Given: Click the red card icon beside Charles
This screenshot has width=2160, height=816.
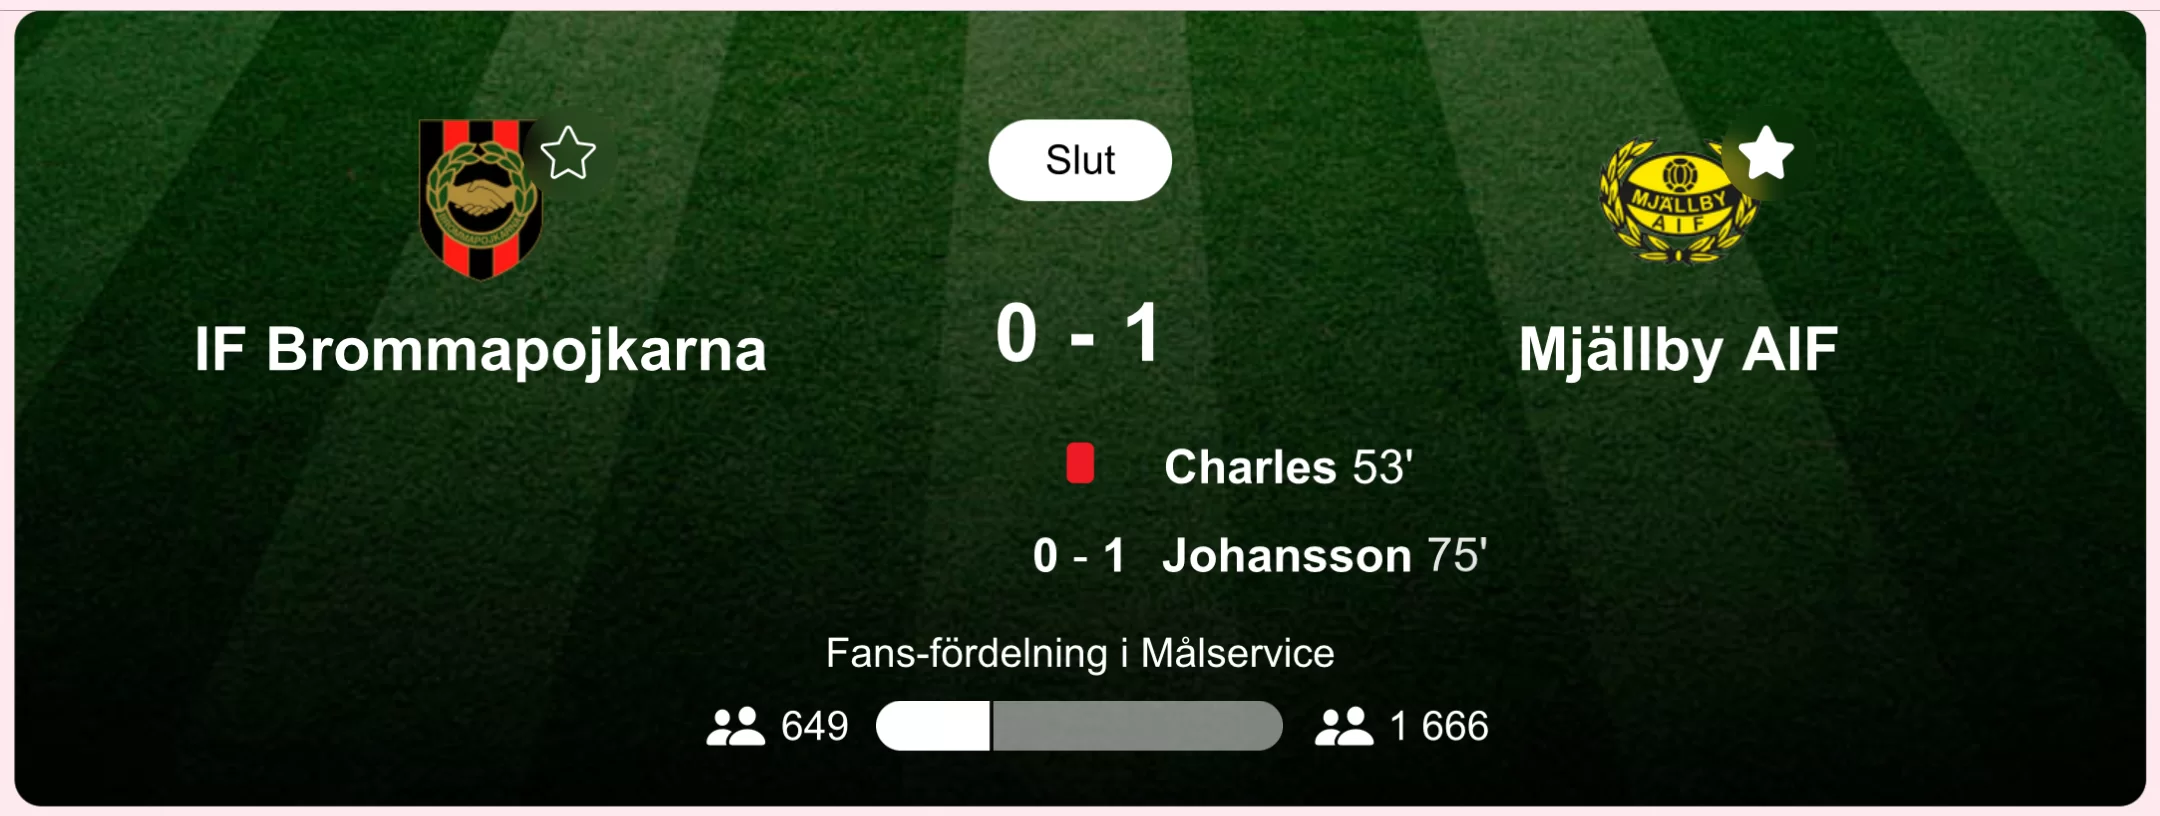Looking at the screenshot, I should click(1080, 464).
